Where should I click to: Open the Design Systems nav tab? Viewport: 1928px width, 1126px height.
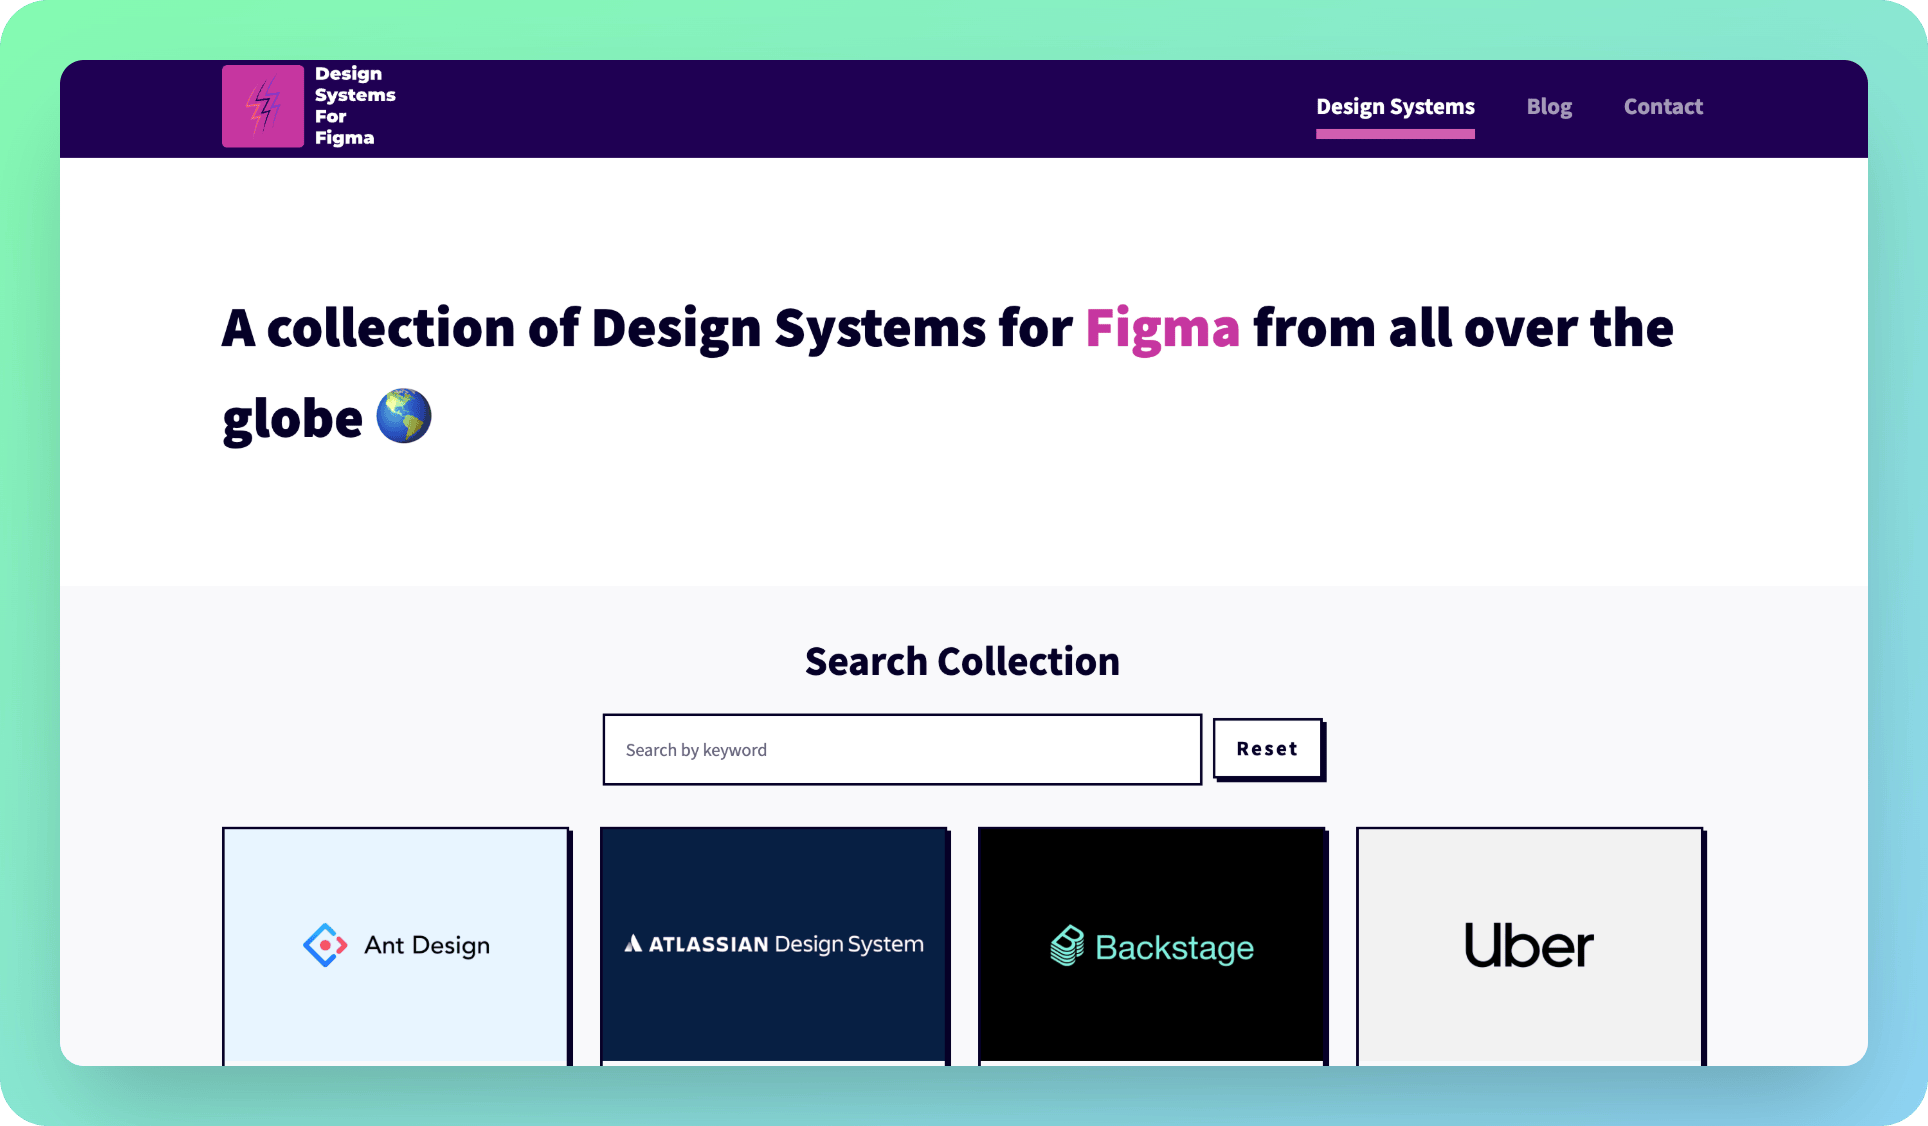click(1395, 107)
